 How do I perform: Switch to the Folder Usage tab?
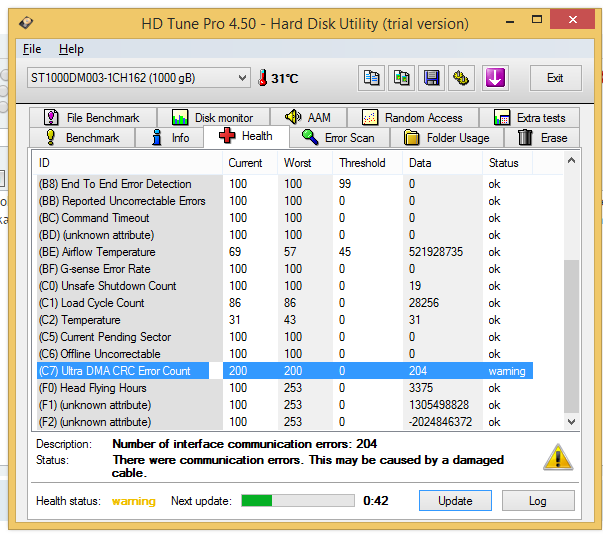[447, 138]
